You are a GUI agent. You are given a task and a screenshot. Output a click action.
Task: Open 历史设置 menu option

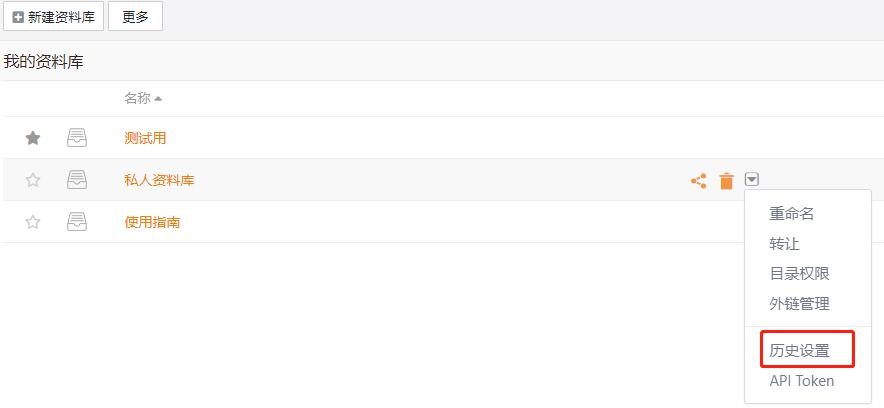click(799, 351)
